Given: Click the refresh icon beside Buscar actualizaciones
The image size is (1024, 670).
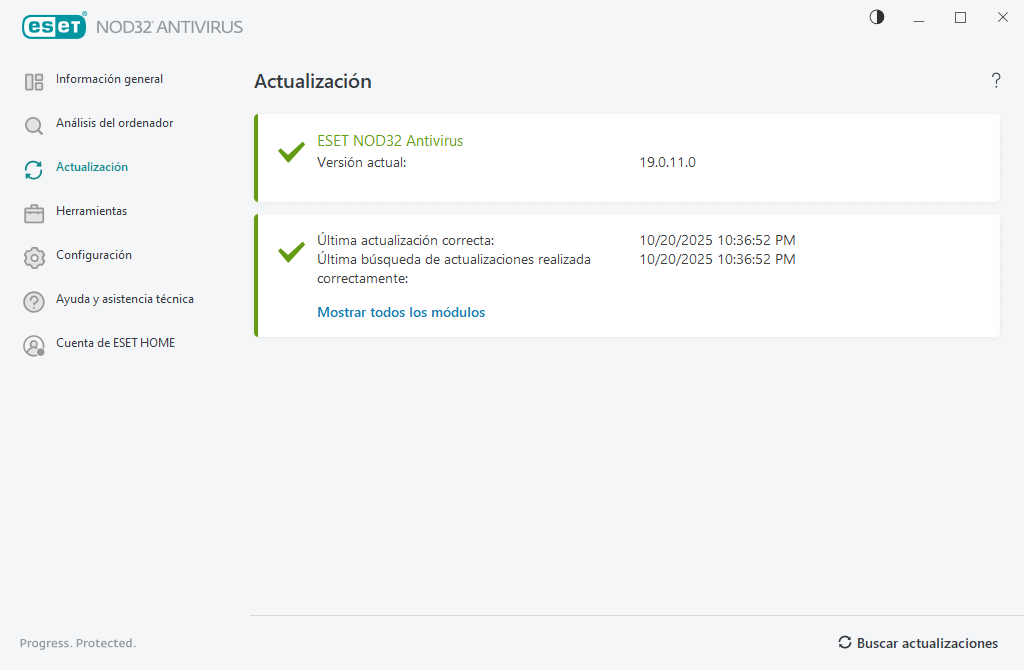Looking at the screenshot, I should point(845,643).
